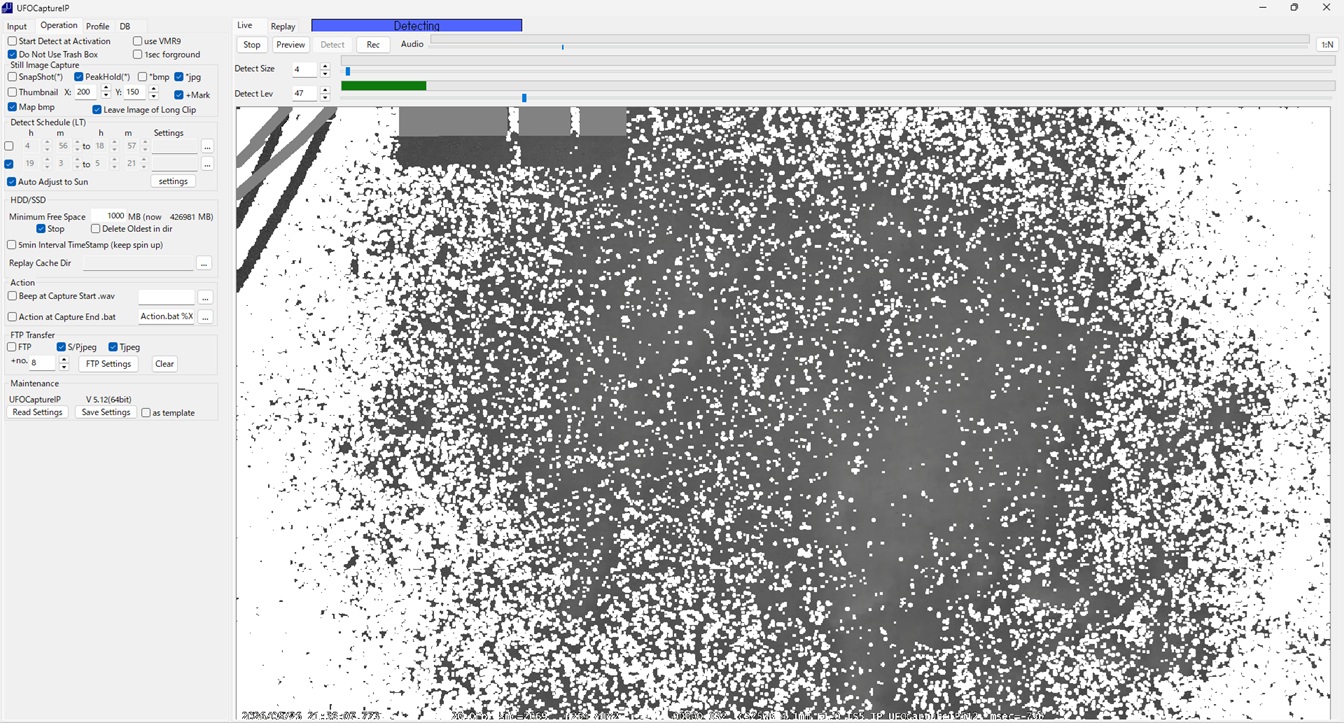The height and width of the screenshot is (723, 1344).
Task: Enable SnapShot(*) still image capture
Action: pyautogui.click(x=12, y=77)
